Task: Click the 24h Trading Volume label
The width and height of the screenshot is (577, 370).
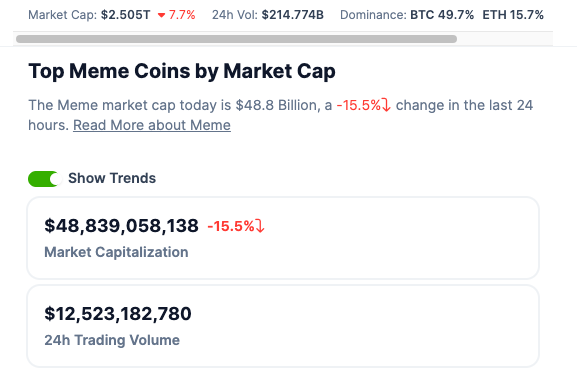Action: (x=112, y=340)
